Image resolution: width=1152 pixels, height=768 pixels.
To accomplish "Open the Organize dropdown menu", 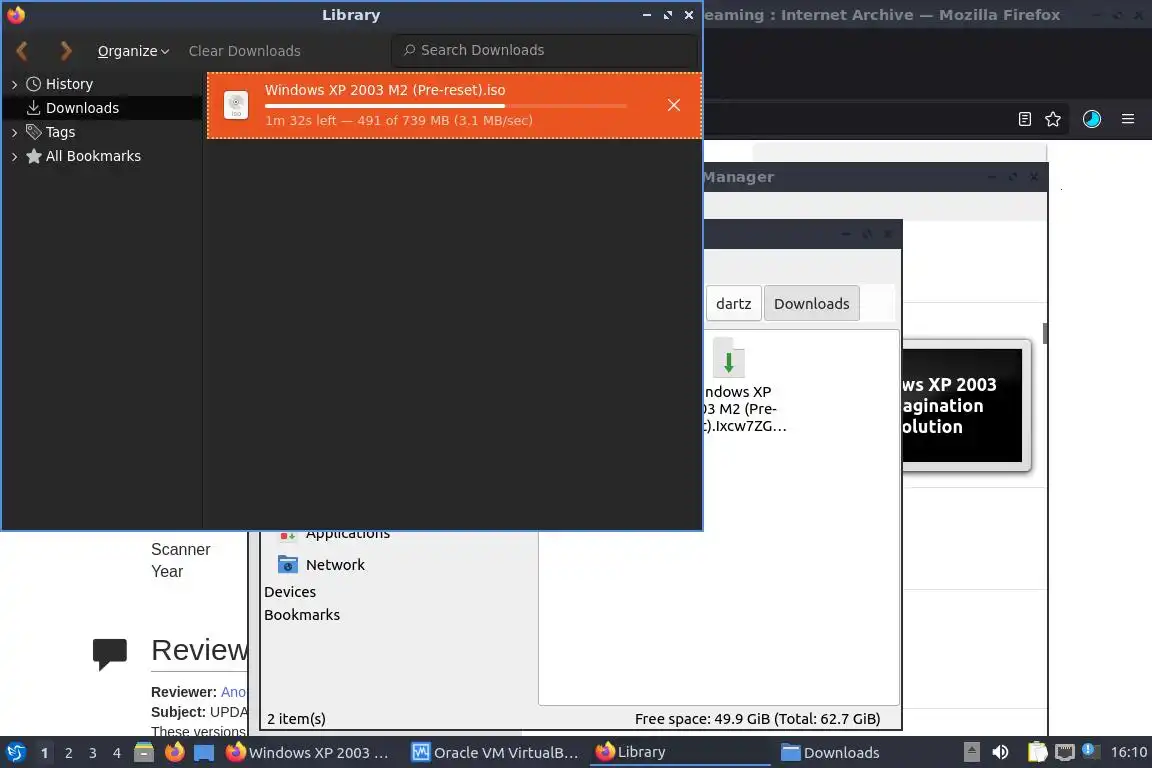I will pyautogui.click(x=133, y=51).
